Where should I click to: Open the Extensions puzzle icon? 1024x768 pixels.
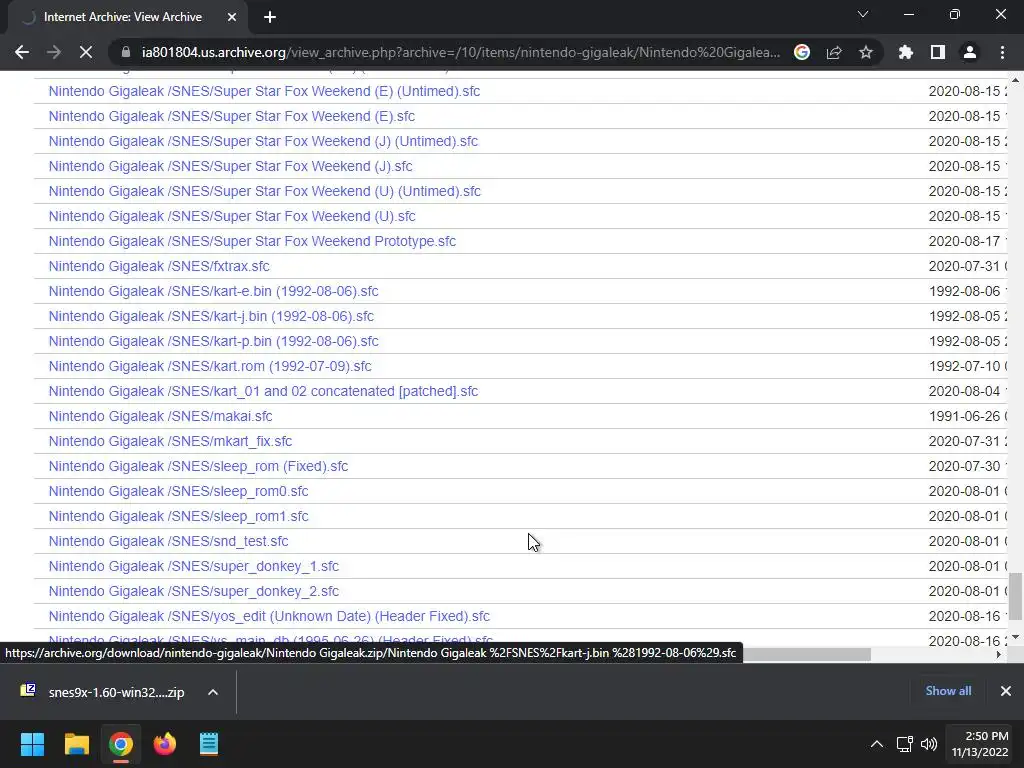pyautogui.click(x=906, y=52)
